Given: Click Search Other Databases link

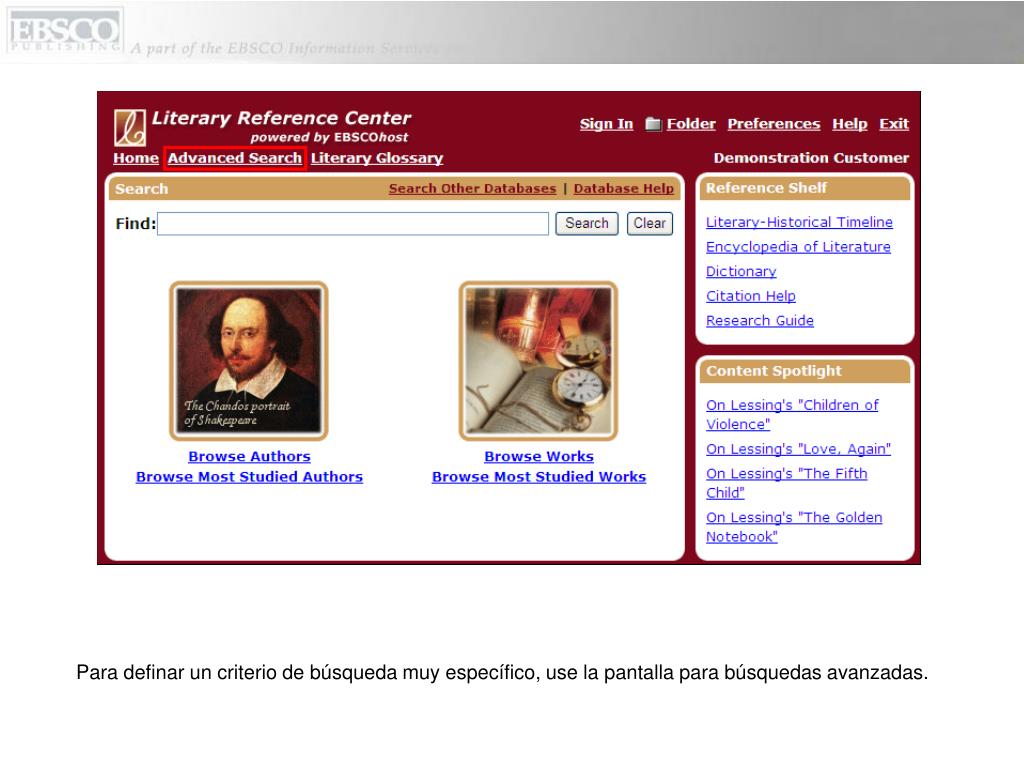Looking at the screenshot, I should coord(472,188).
